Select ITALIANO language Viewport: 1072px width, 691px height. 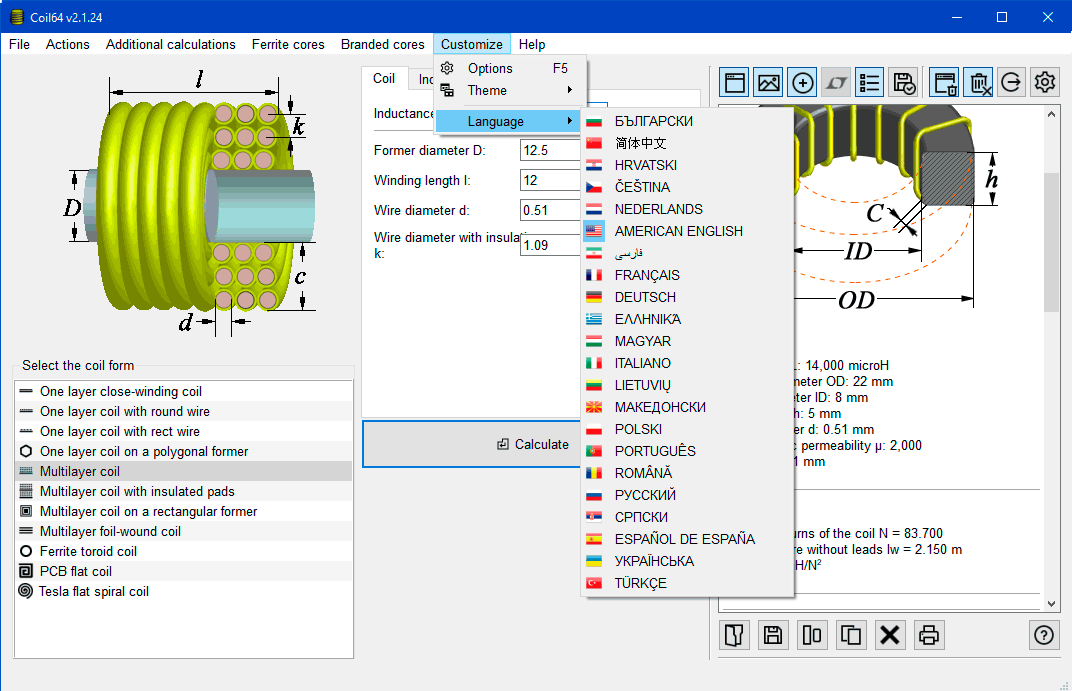[x=687, y=364]
